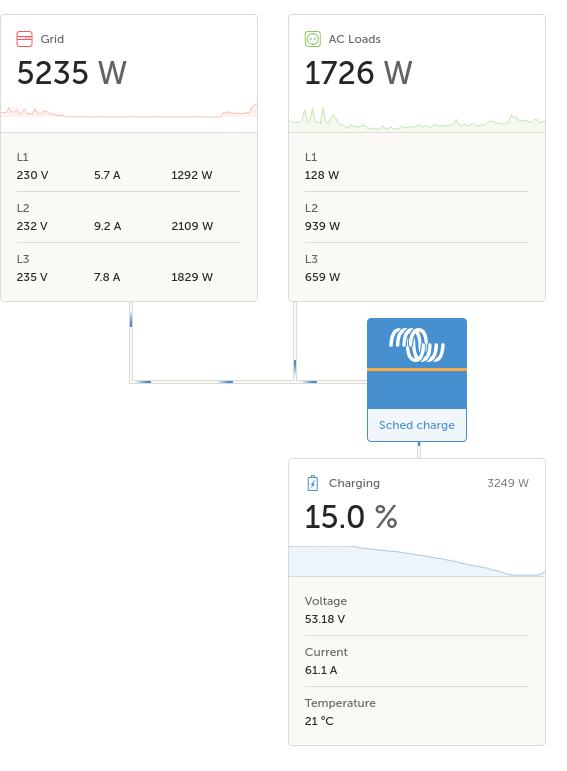Click the battery Charging icon
Image resolution: width=567 pixels, height=771 pixels.
pyautogui.click(x=313, y=483)
